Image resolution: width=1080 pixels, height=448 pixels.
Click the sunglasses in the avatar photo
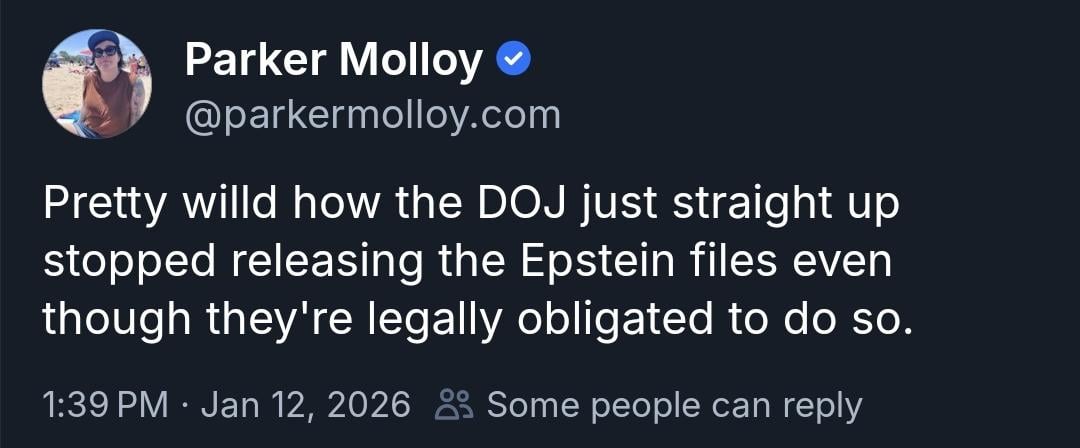click(104, 49)
